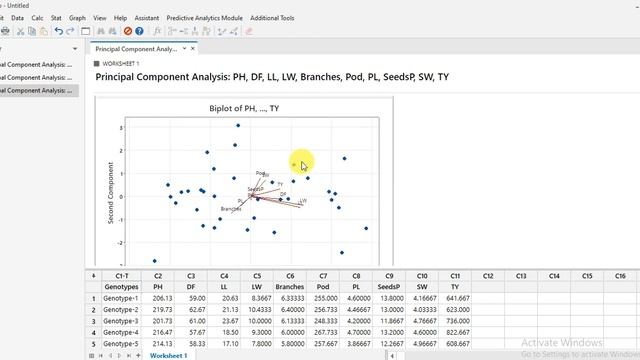
Task: Click the worksheet horizontal scrollbar left arrow
Action: click(392, 356)
